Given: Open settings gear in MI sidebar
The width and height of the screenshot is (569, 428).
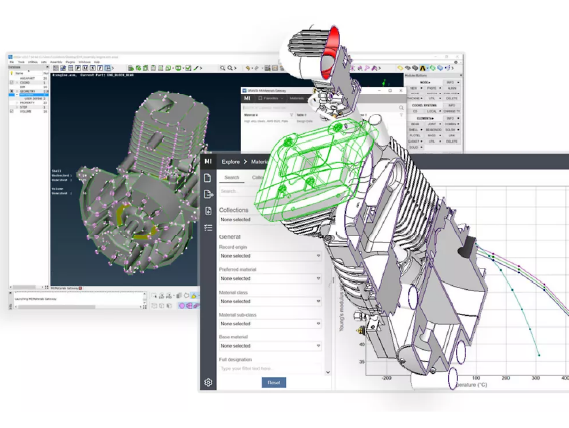Looking at the screenshot, I should [208, 382].
